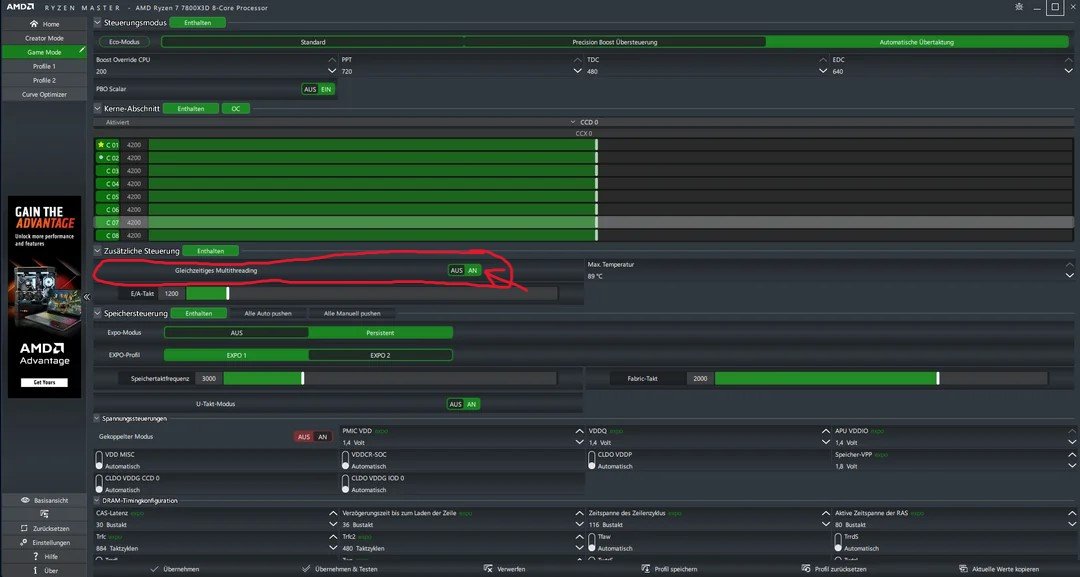Click Get Yours on AMD Advantage ad
The image size is (1080, 577).
(x=44, y=382)
